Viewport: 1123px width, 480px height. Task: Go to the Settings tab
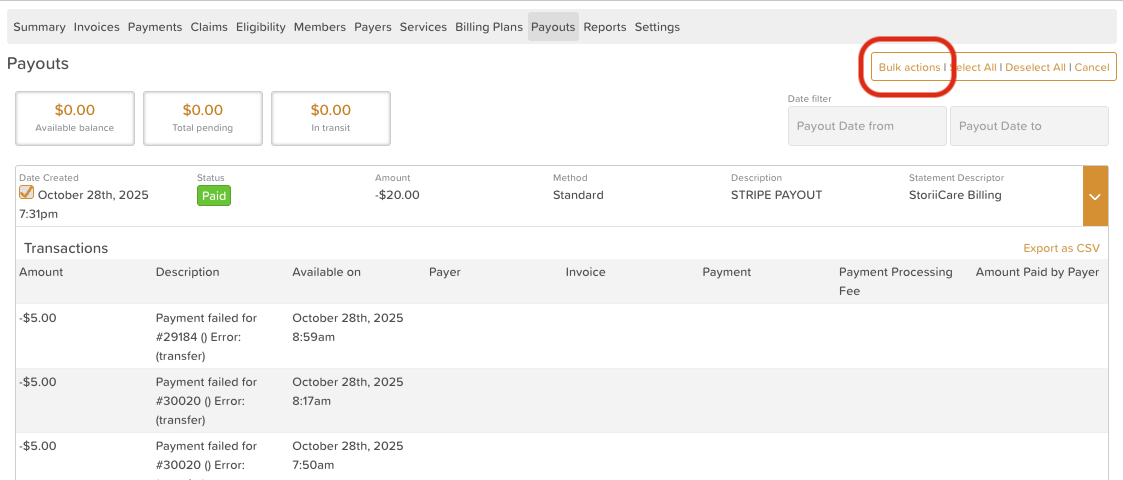657,27
